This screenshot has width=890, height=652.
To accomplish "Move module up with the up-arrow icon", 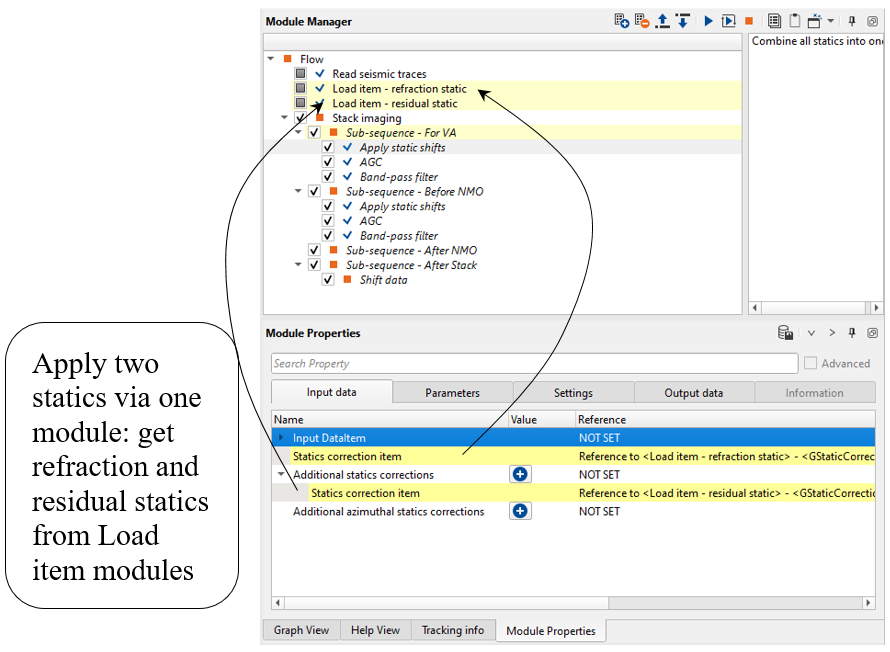I will (662, 21).
